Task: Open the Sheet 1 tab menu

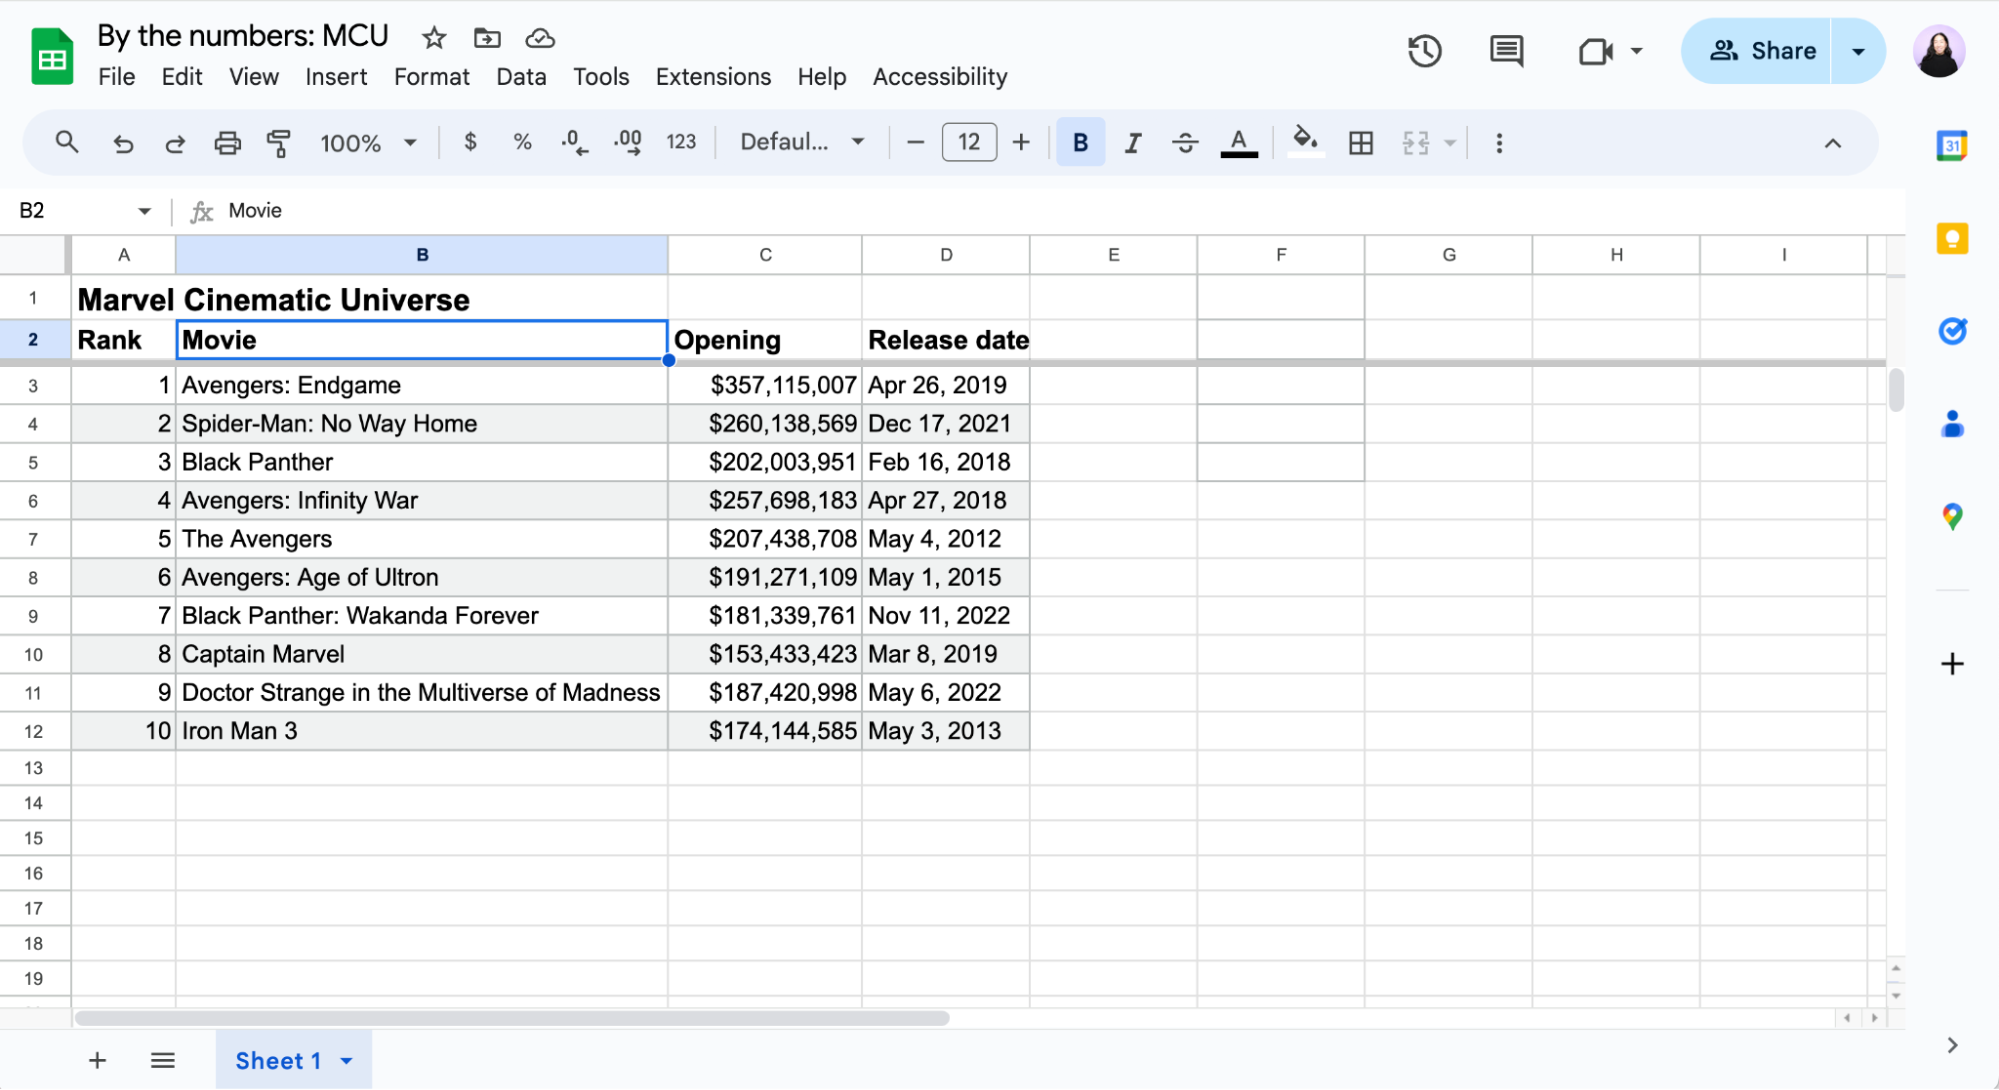Action: coord(347,1061)
